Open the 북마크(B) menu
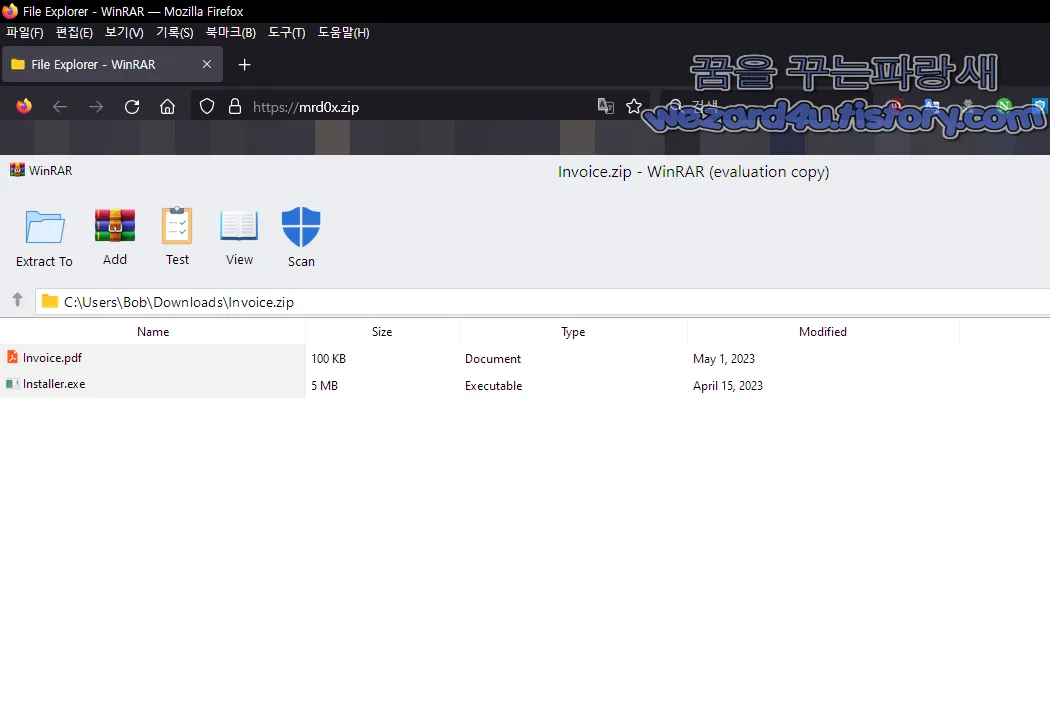Screen dimensions: 1050x706 click(230, 33)
